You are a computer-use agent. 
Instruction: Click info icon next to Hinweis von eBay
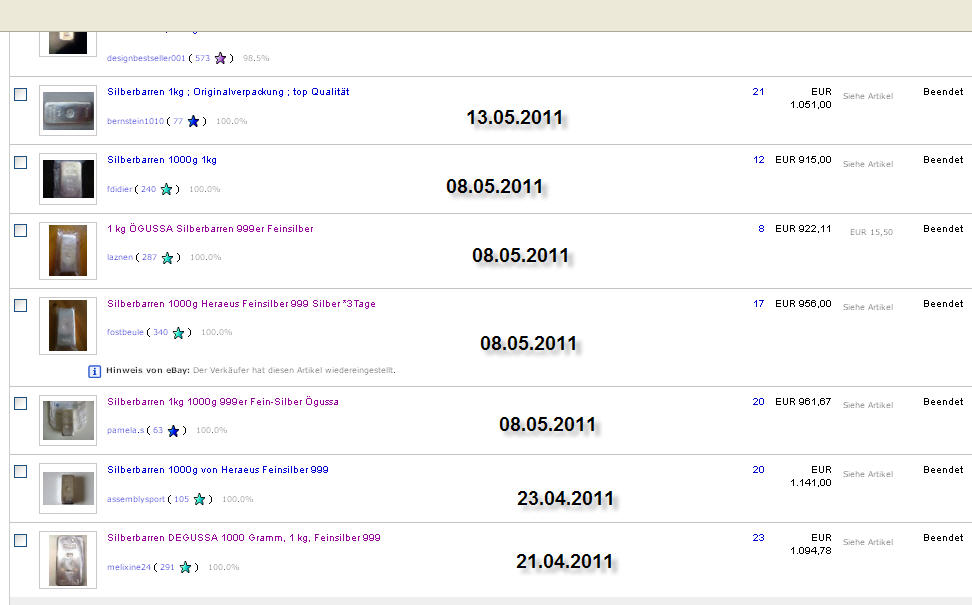[94, 371]
